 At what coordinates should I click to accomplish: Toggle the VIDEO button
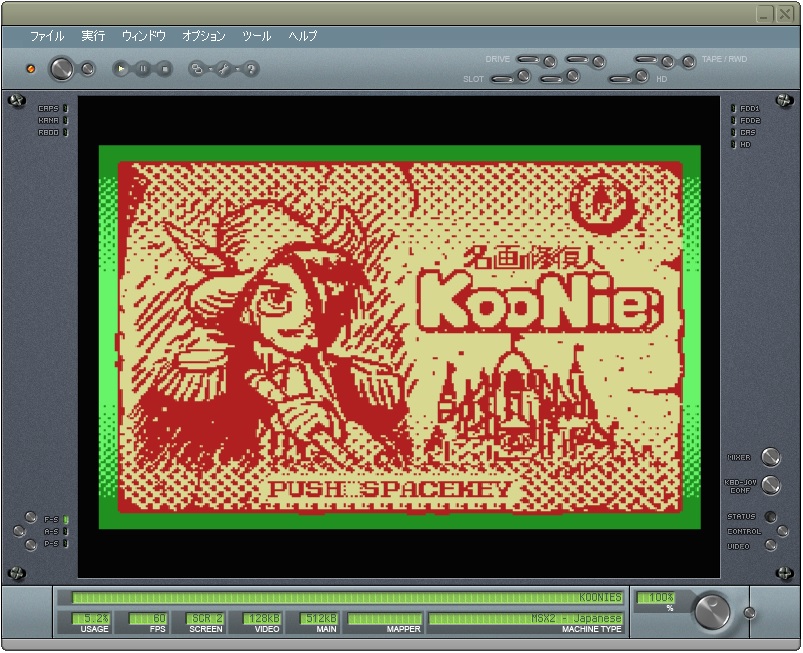coord(770,546)
